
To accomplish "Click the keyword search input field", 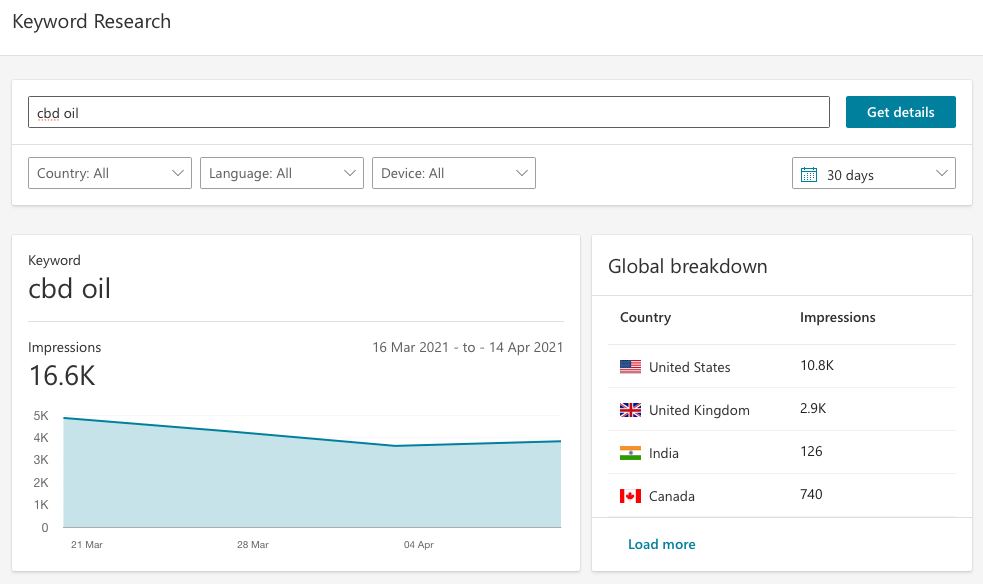I will 429,112.
